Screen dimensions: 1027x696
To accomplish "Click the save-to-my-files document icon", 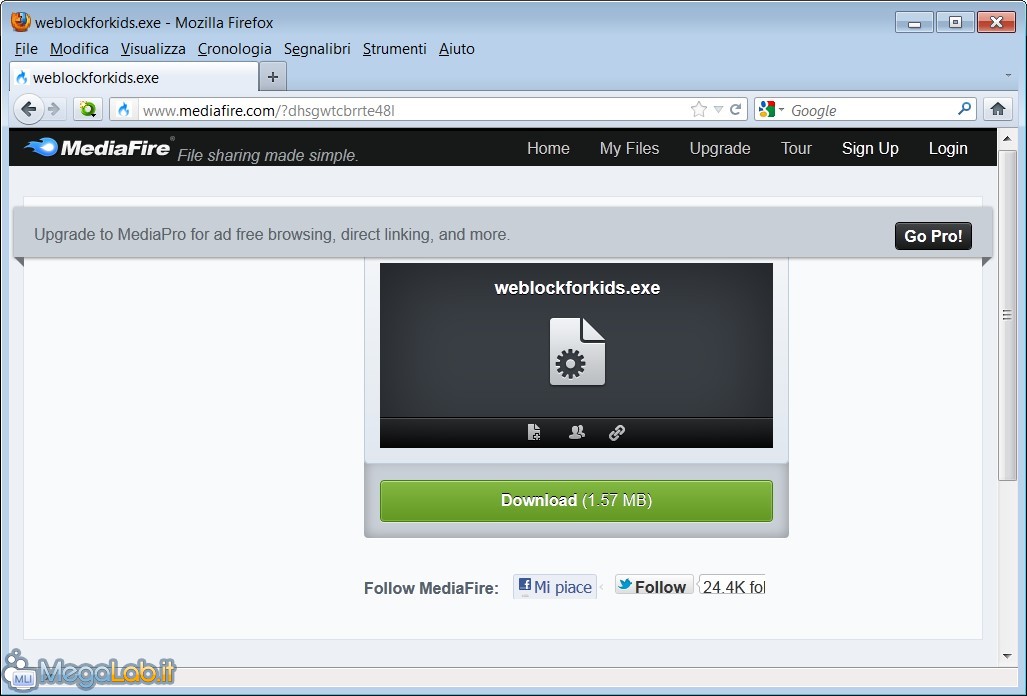I will (534, 432).
